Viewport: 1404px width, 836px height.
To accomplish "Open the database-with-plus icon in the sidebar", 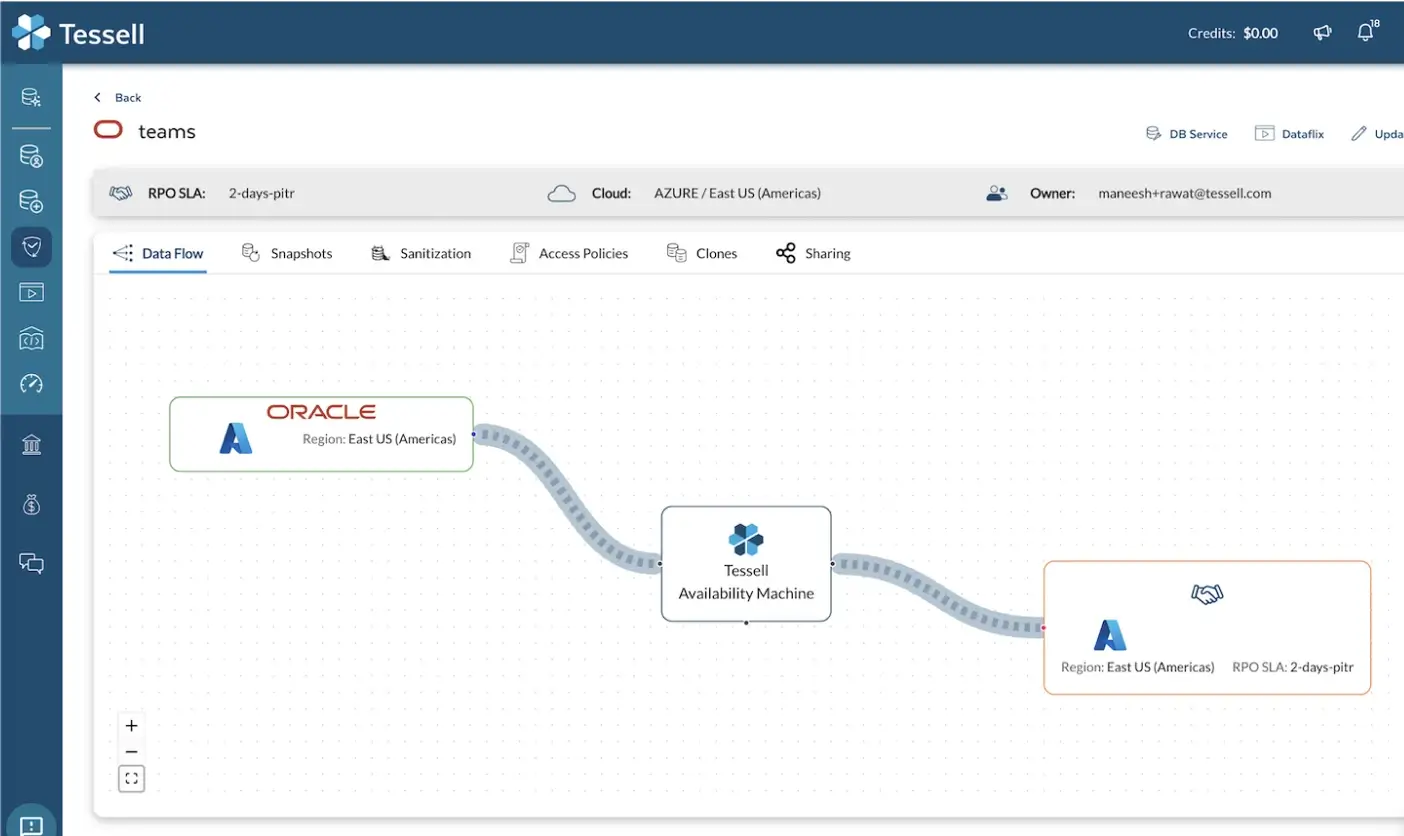I will pyautogui.click(x=31, y=201).
